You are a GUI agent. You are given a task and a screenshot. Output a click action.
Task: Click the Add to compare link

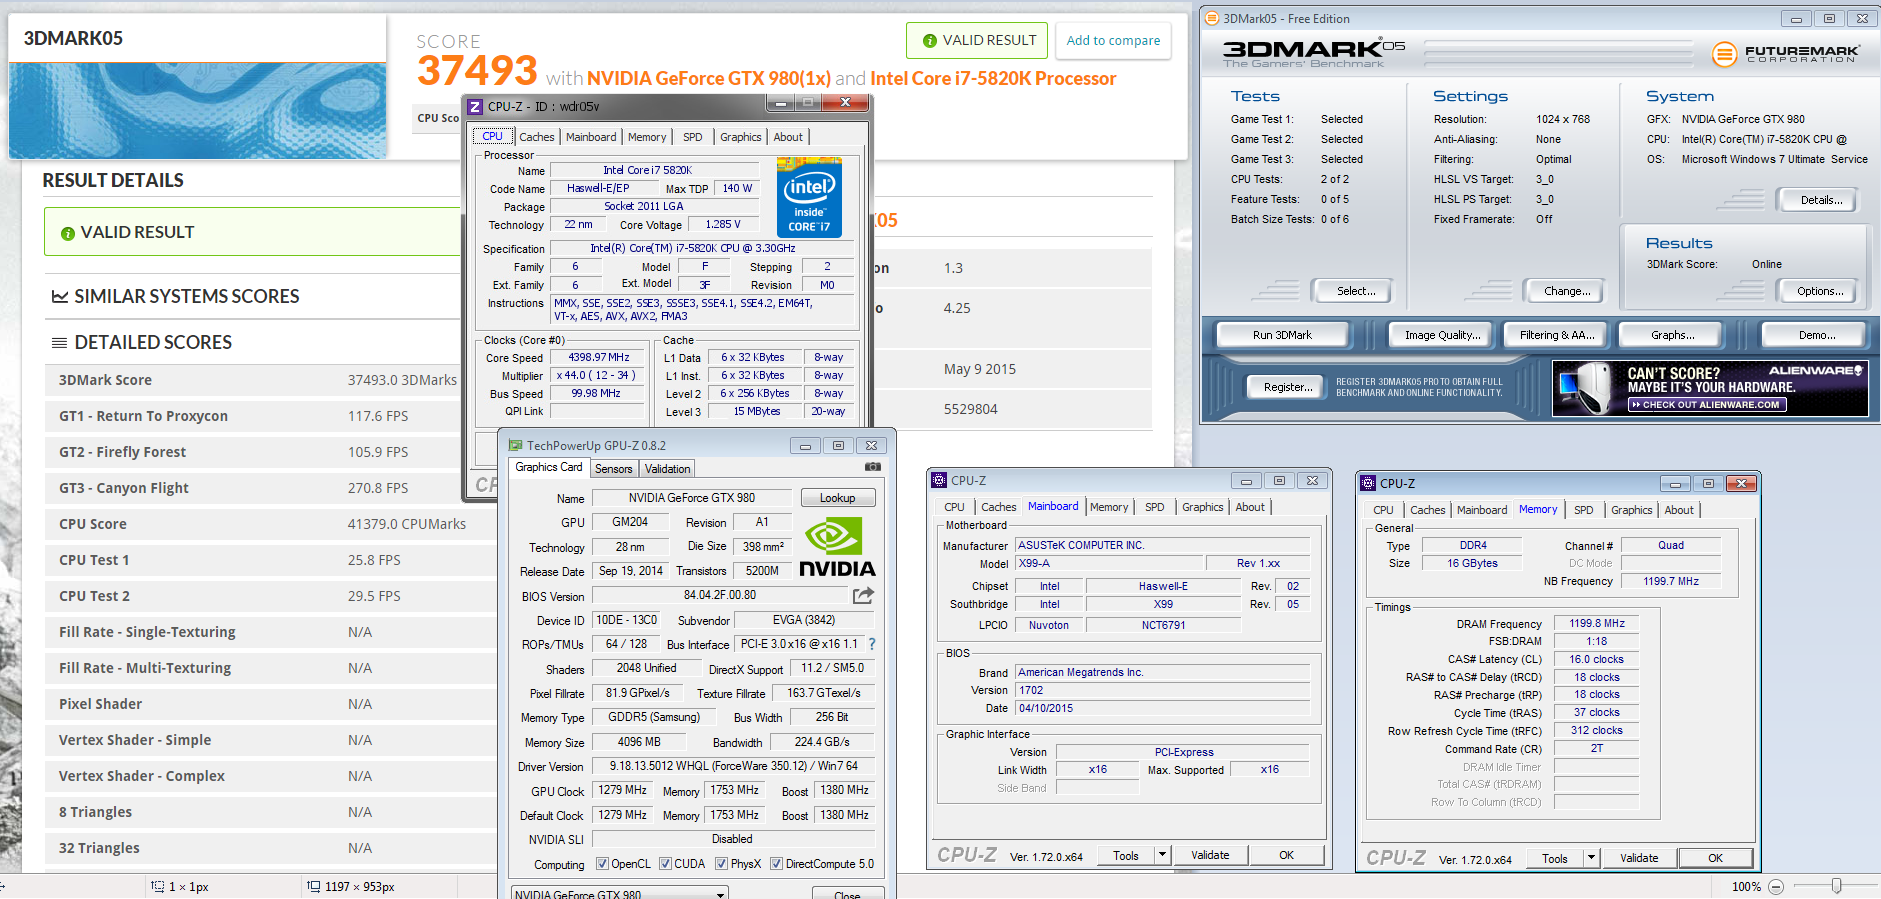(x=1113, y=41)
